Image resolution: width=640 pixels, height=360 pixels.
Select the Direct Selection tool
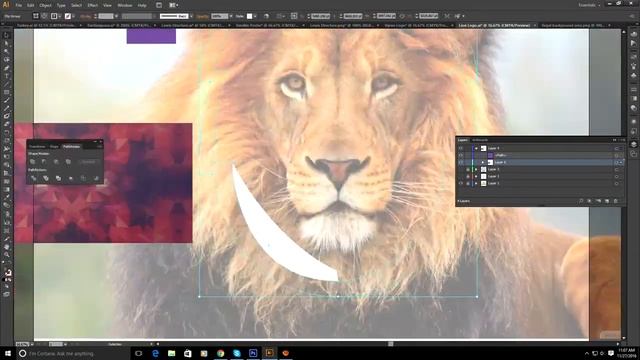pos(7,44)
